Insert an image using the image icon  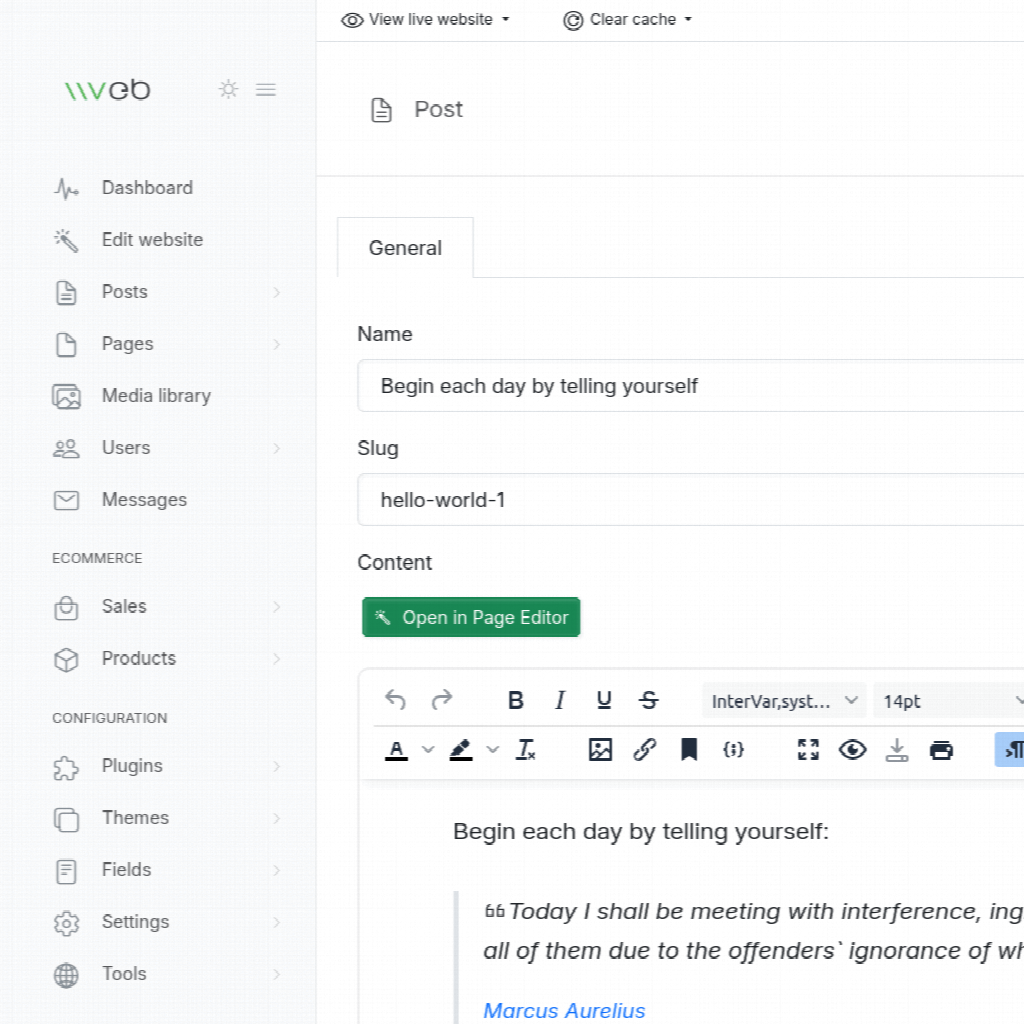600,750
